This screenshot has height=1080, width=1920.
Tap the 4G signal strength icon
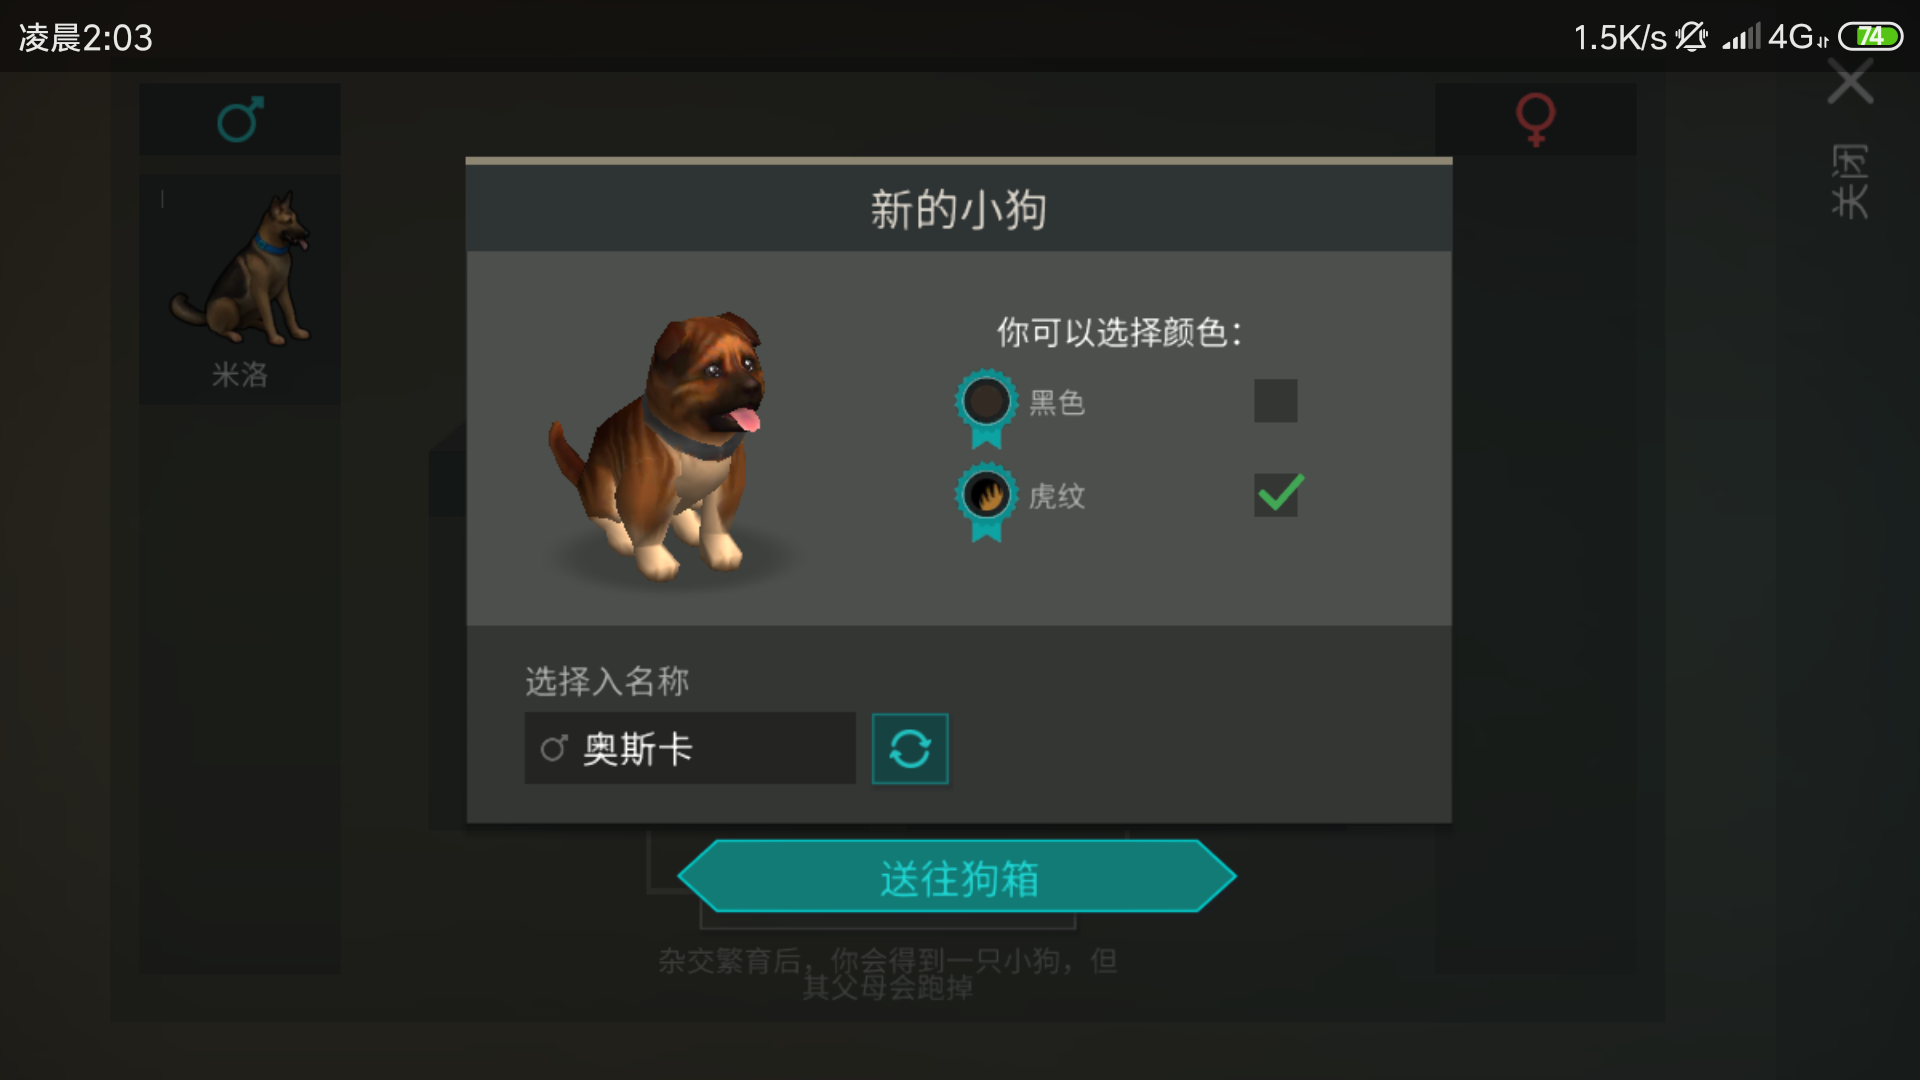pyautogui.click(x=1775, y=37)
